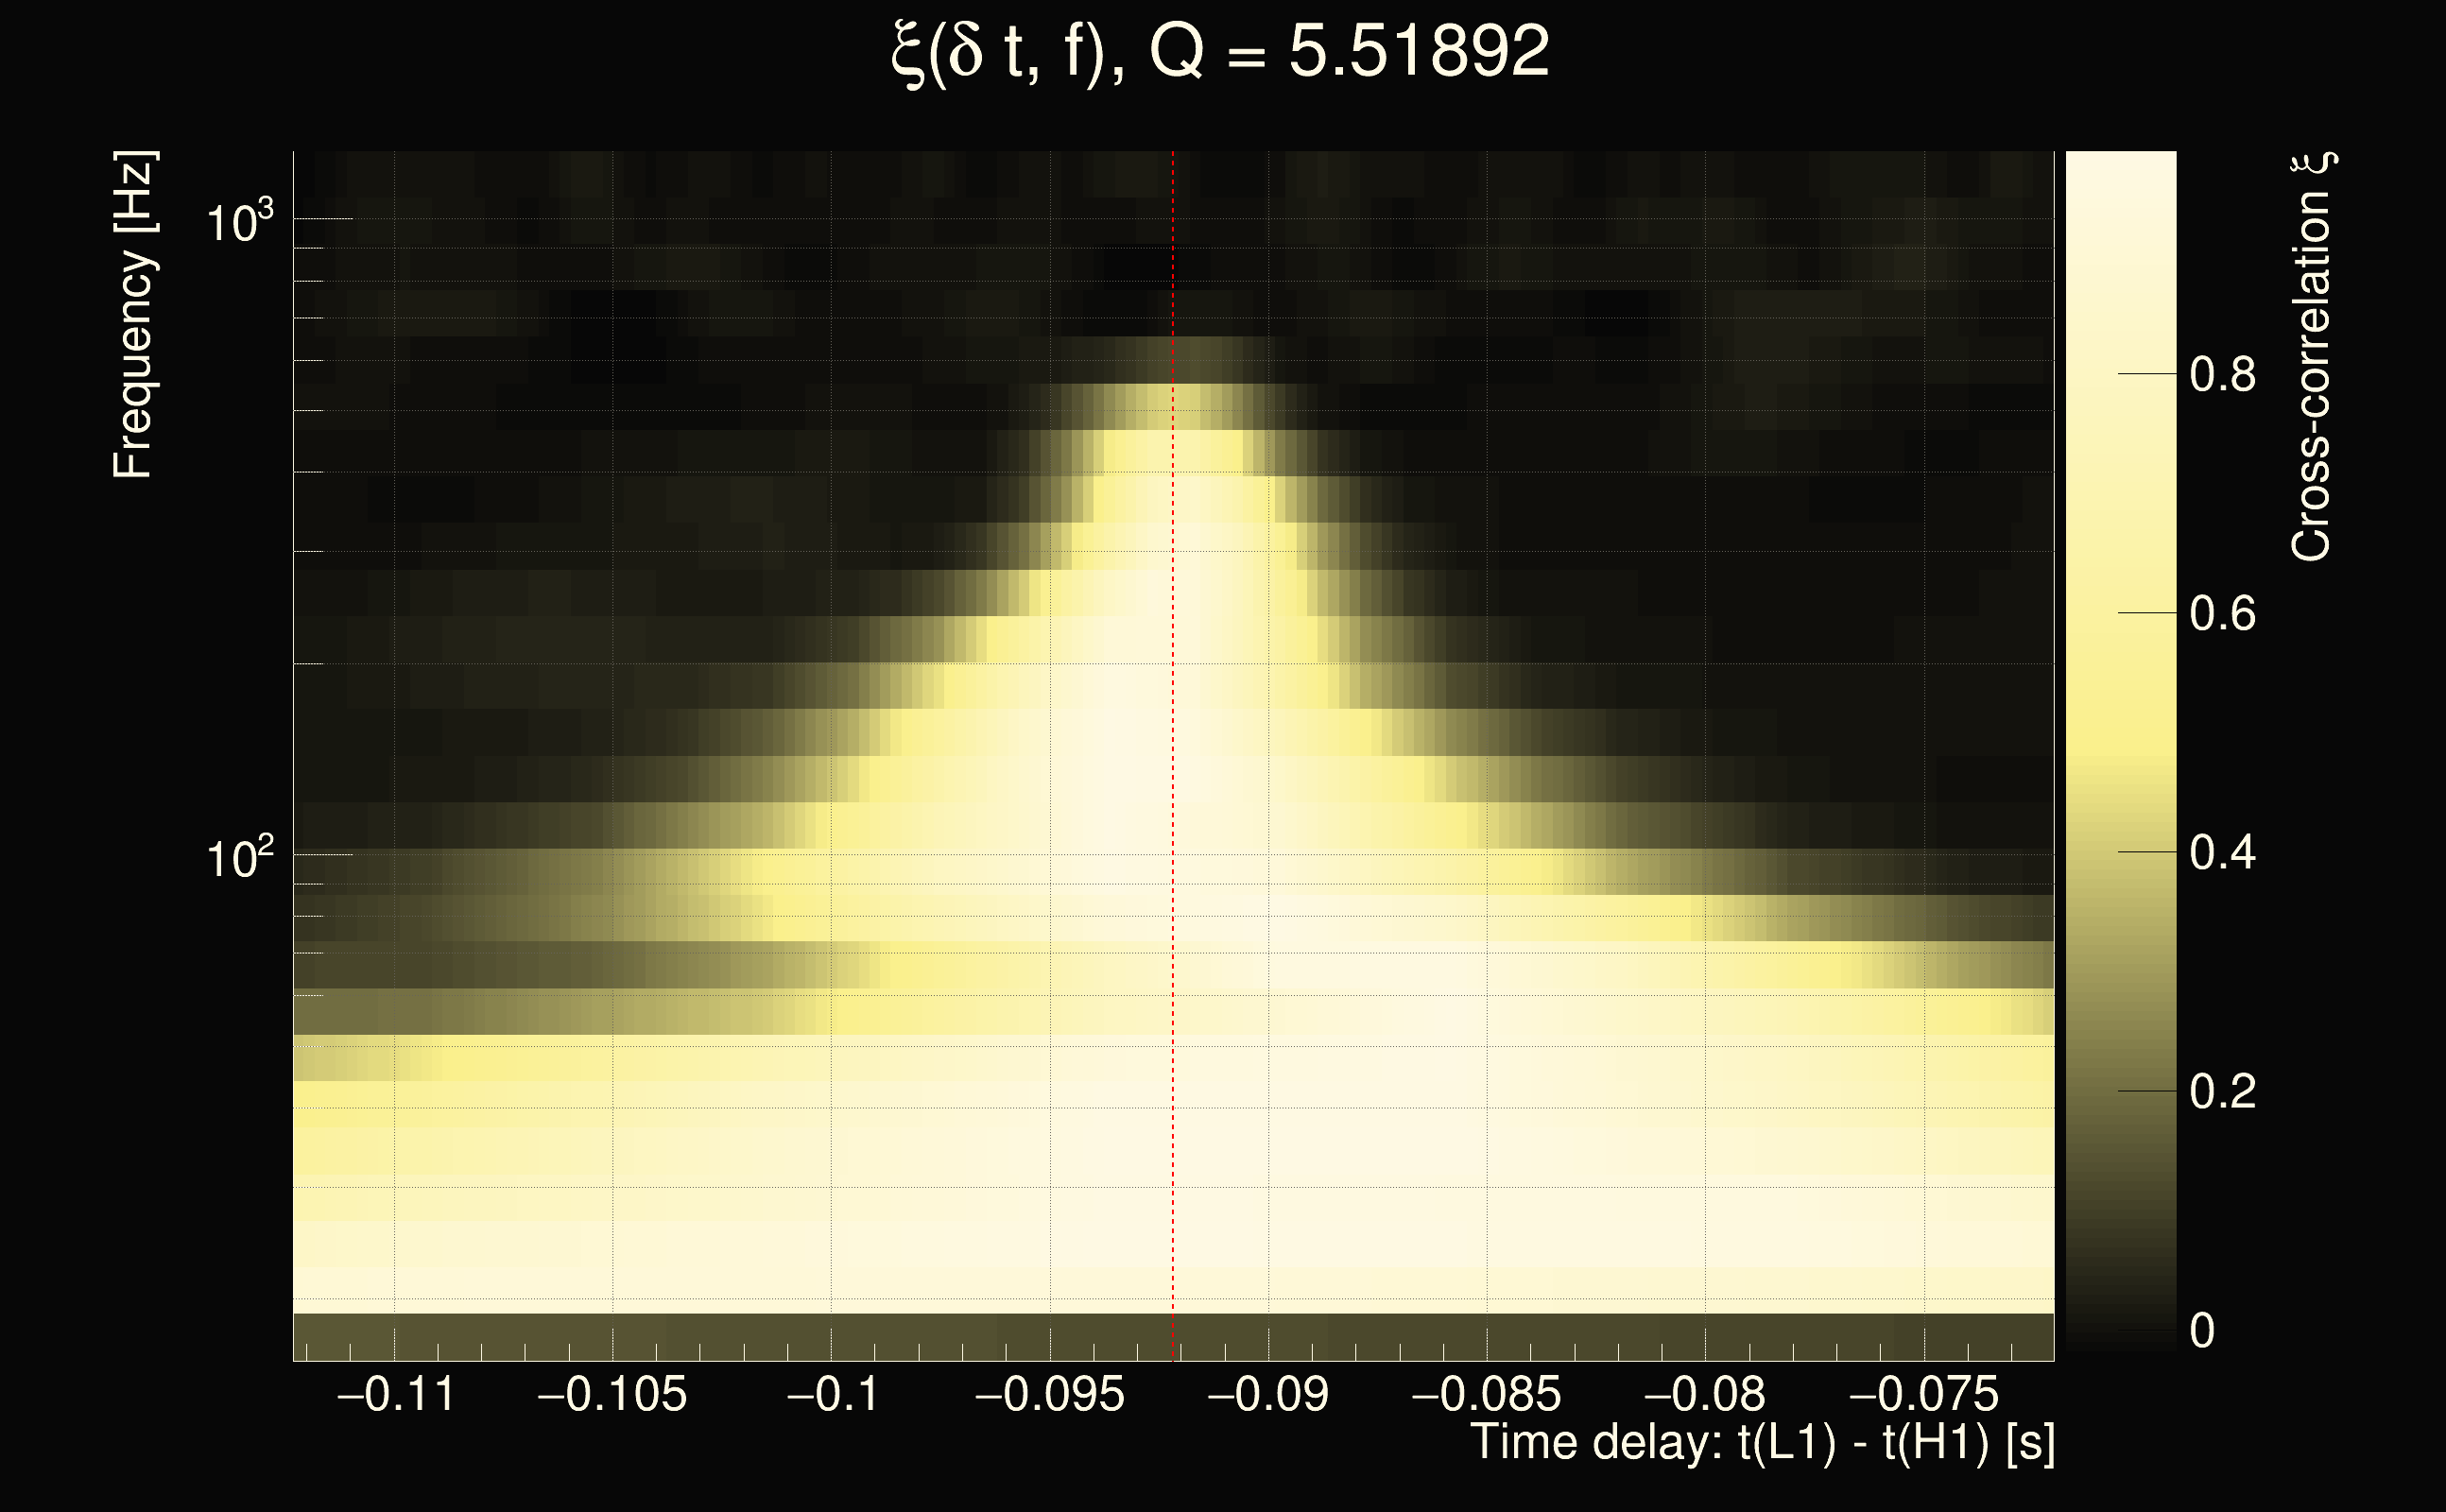
Task: Click the -0.085 time delay tick label
Action: 1485,1394
